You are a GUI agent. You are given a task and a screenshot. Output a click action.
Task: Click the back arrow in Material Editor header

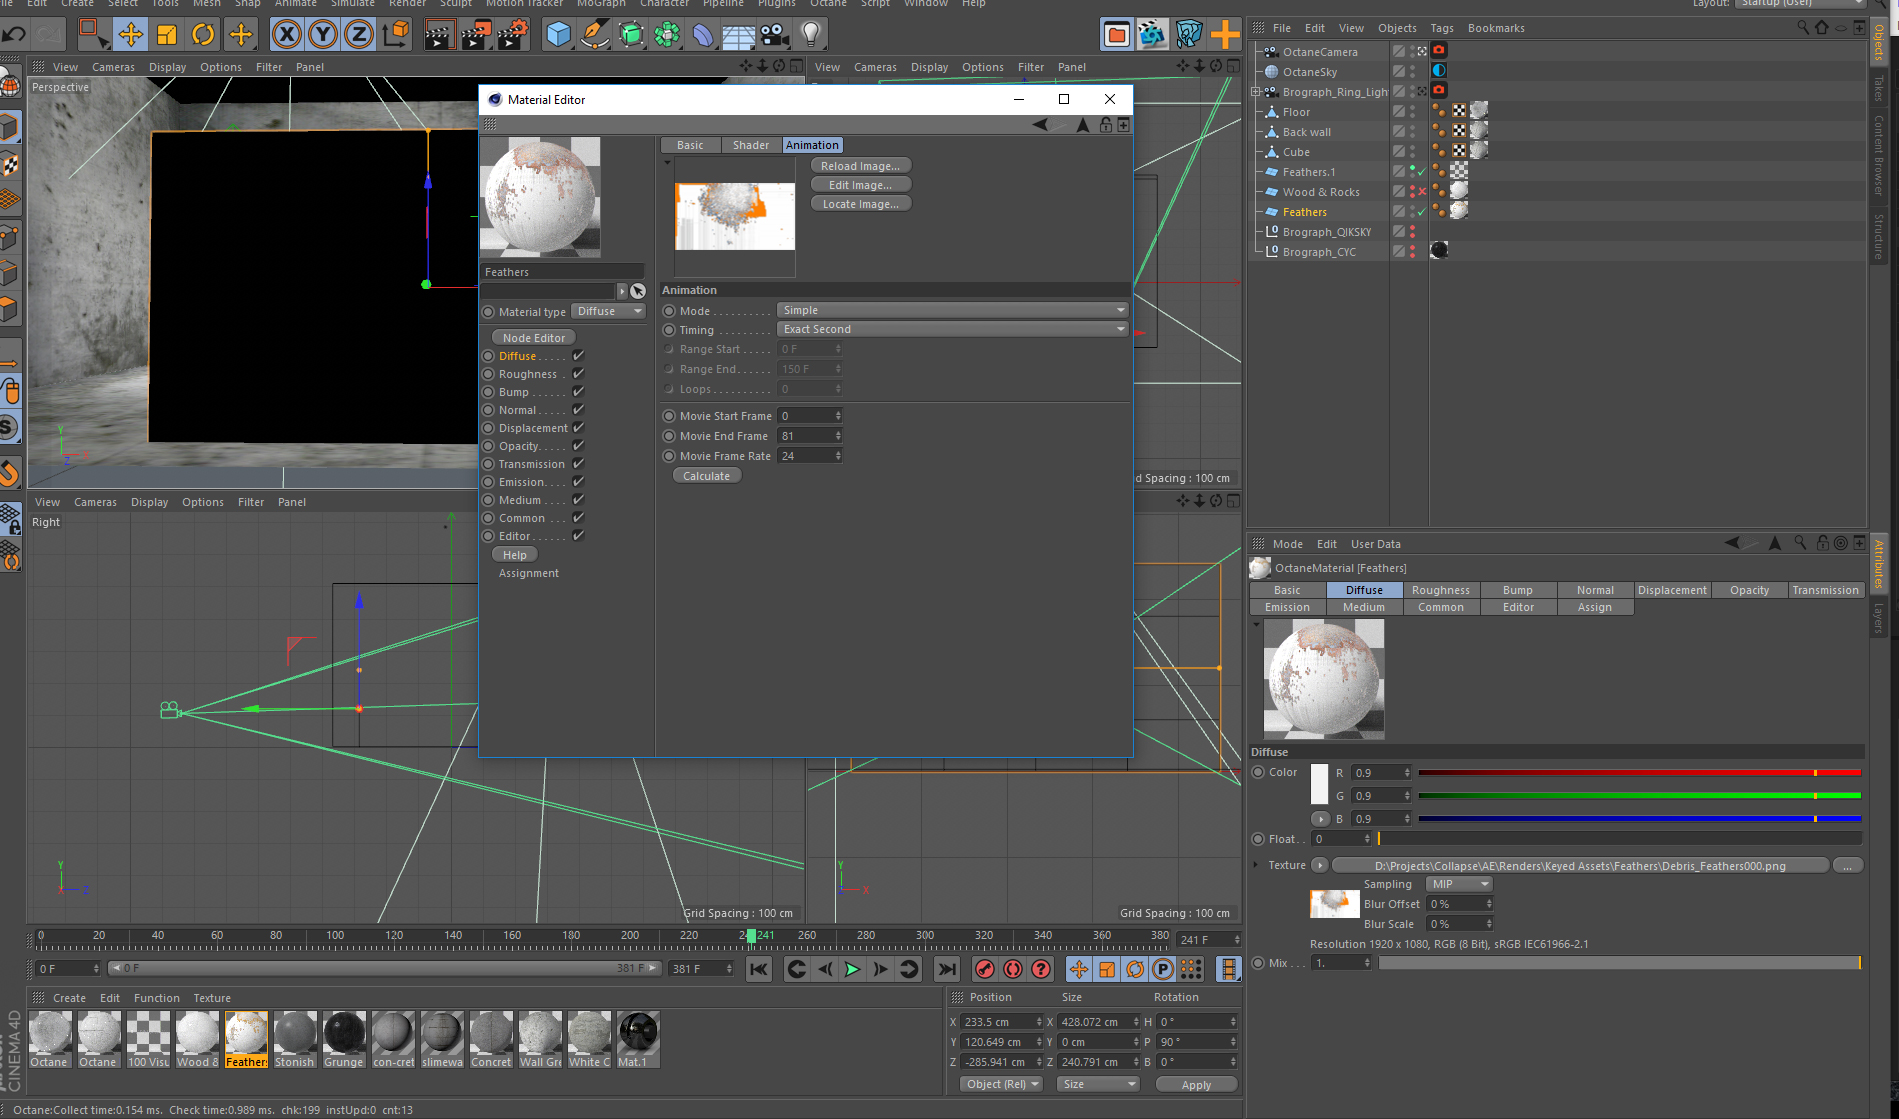click(x=1041, y=125)
